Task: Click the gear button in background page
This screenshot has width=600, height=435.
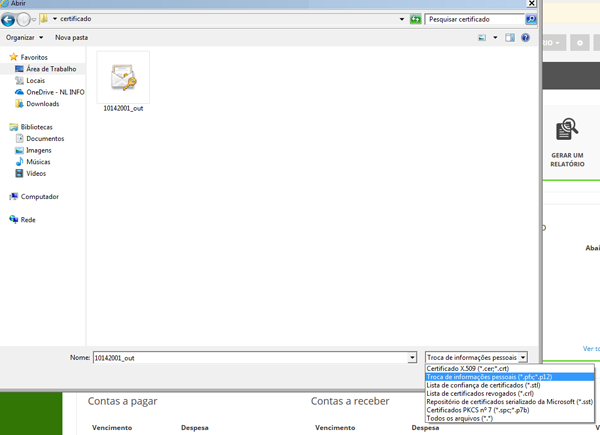Action: click(x=580, y=43)
